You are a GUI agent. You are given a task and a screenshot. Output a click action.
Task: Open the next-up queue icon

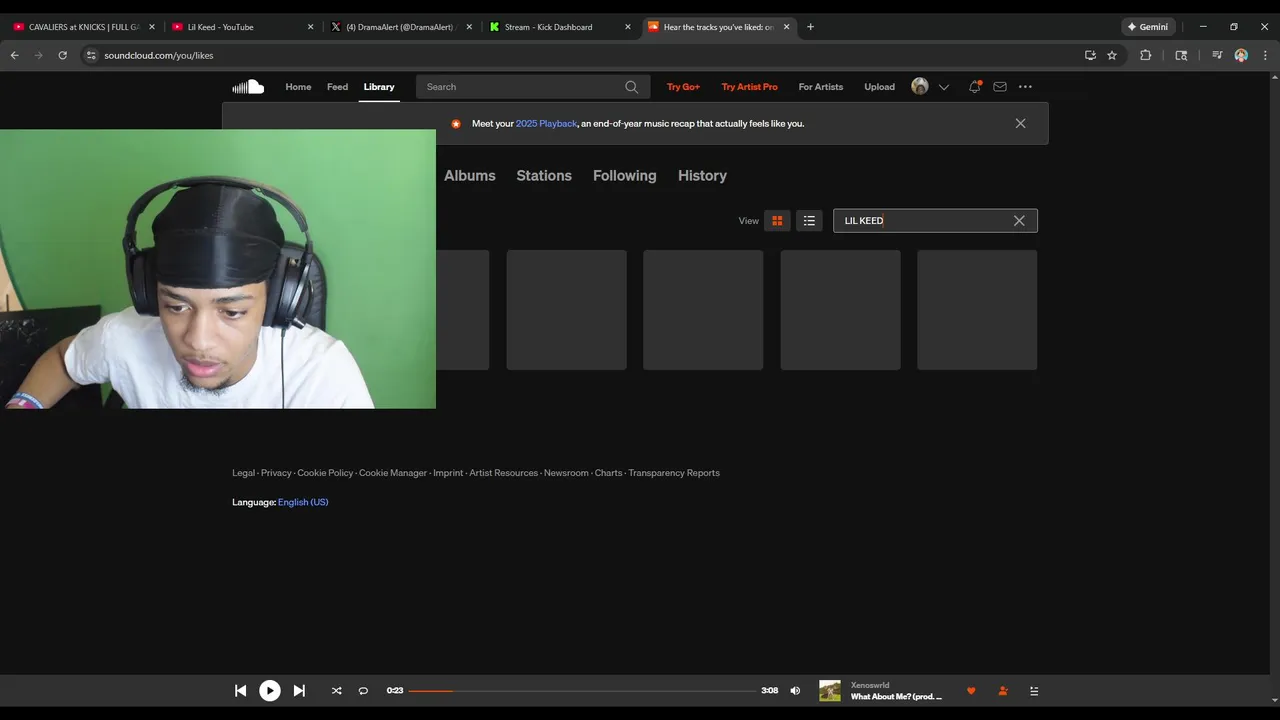[1034, 690]
